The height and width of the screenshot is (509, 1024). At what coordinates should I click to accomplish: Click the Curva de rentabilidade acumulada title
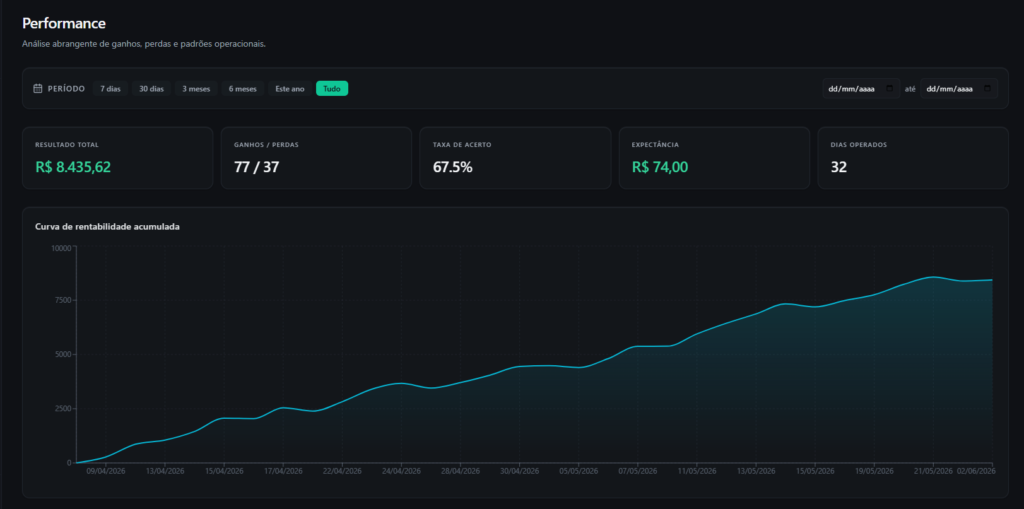pos(107,227)
